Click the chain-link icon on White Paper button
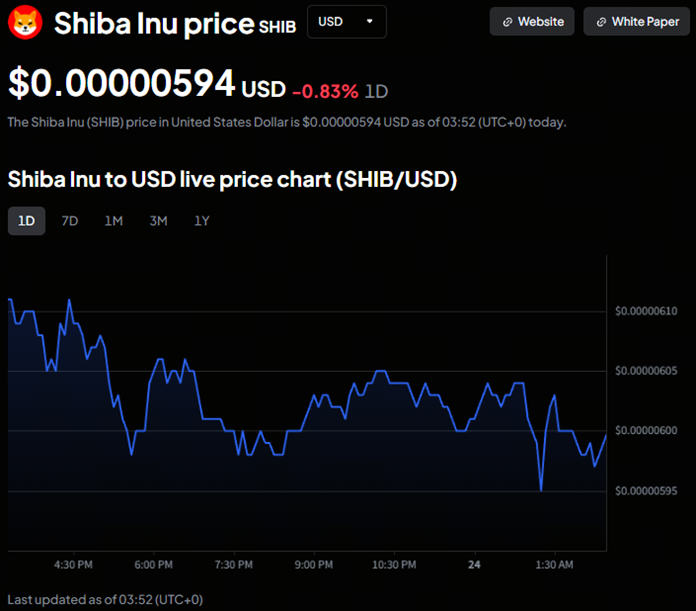The image size is (696, 611). tap(602, 22)
